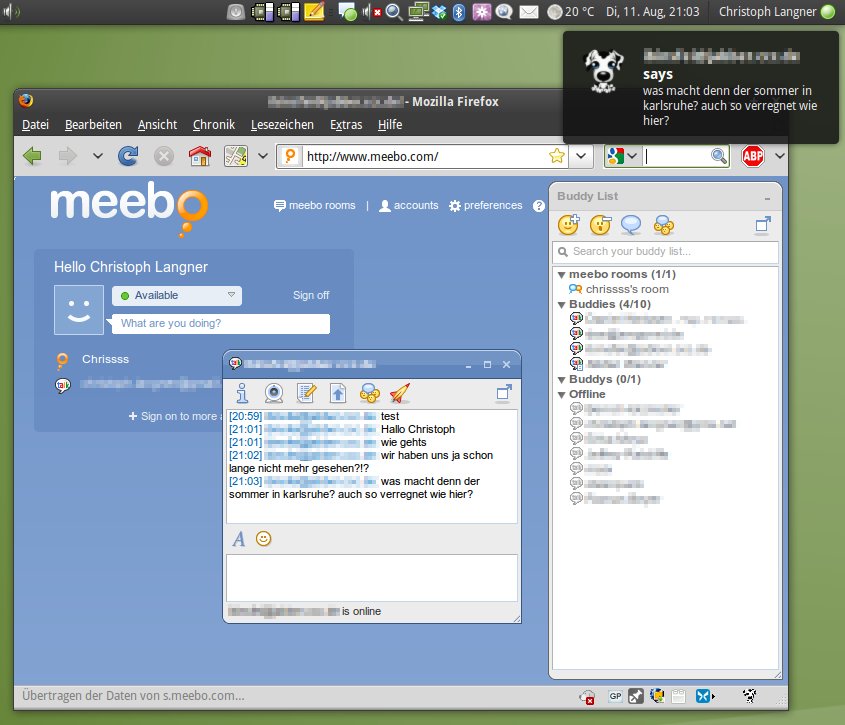Image resolution: width=845 pixels, height=725 pixels.
Task: Click the chat message input box
Action: click(372, 578)
